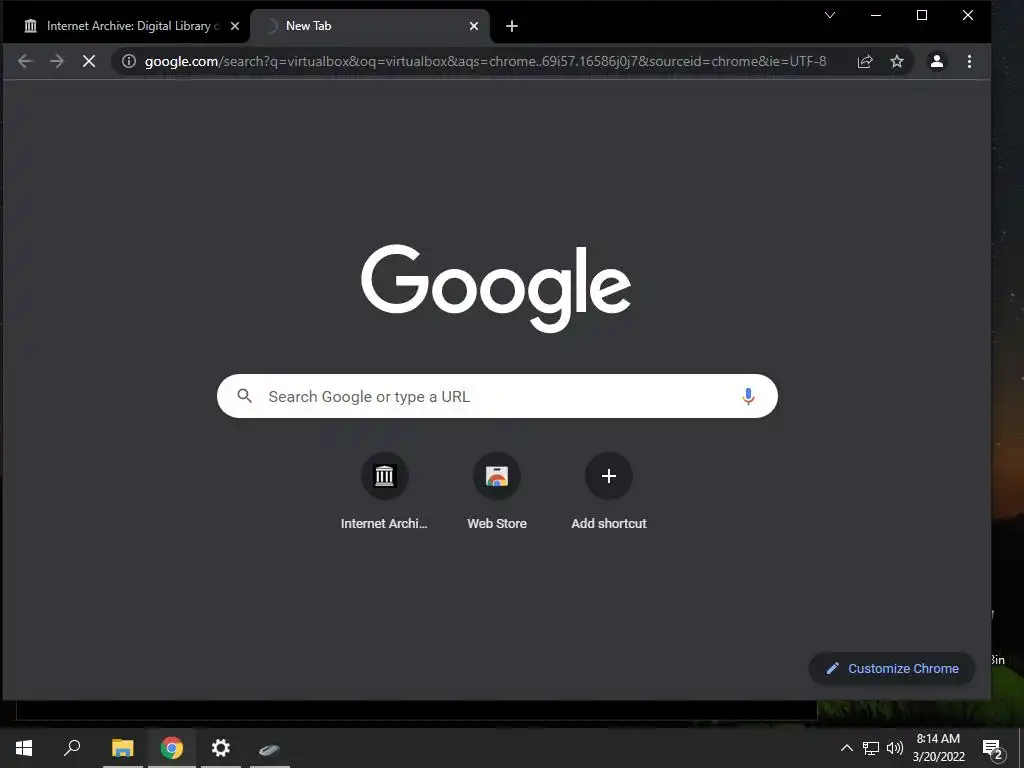Select the New Tab tab
The width and height of the screenshot is (1024, 768).
[370, 26]
